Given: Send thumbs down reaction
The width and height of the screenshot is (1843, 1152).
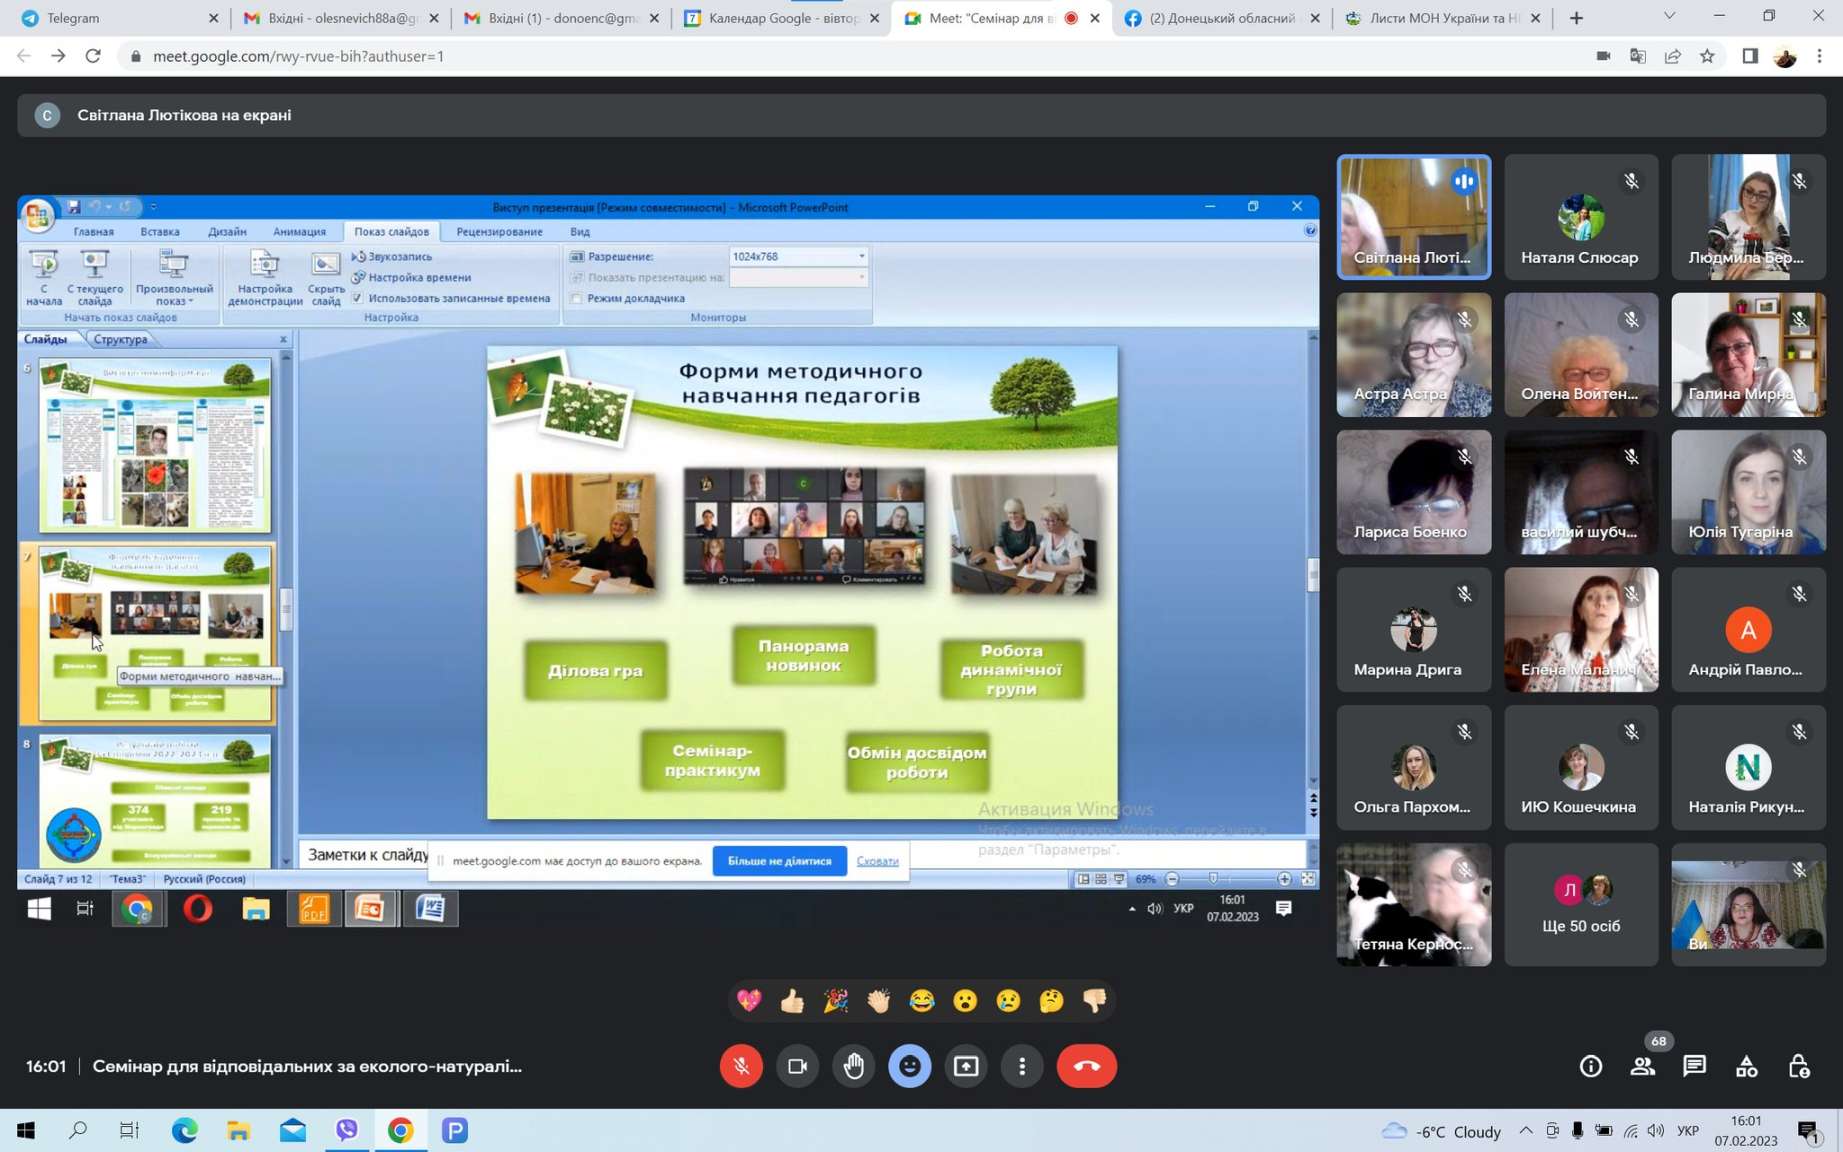Looking at the screenshot, I should pyautogui.click(x=1095, y=1000).
